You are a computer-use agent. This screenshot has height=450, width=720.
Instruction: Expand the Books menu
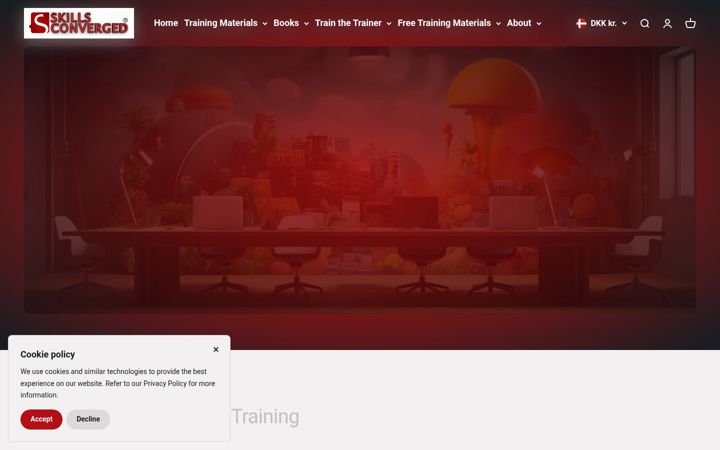pos(291,23)
